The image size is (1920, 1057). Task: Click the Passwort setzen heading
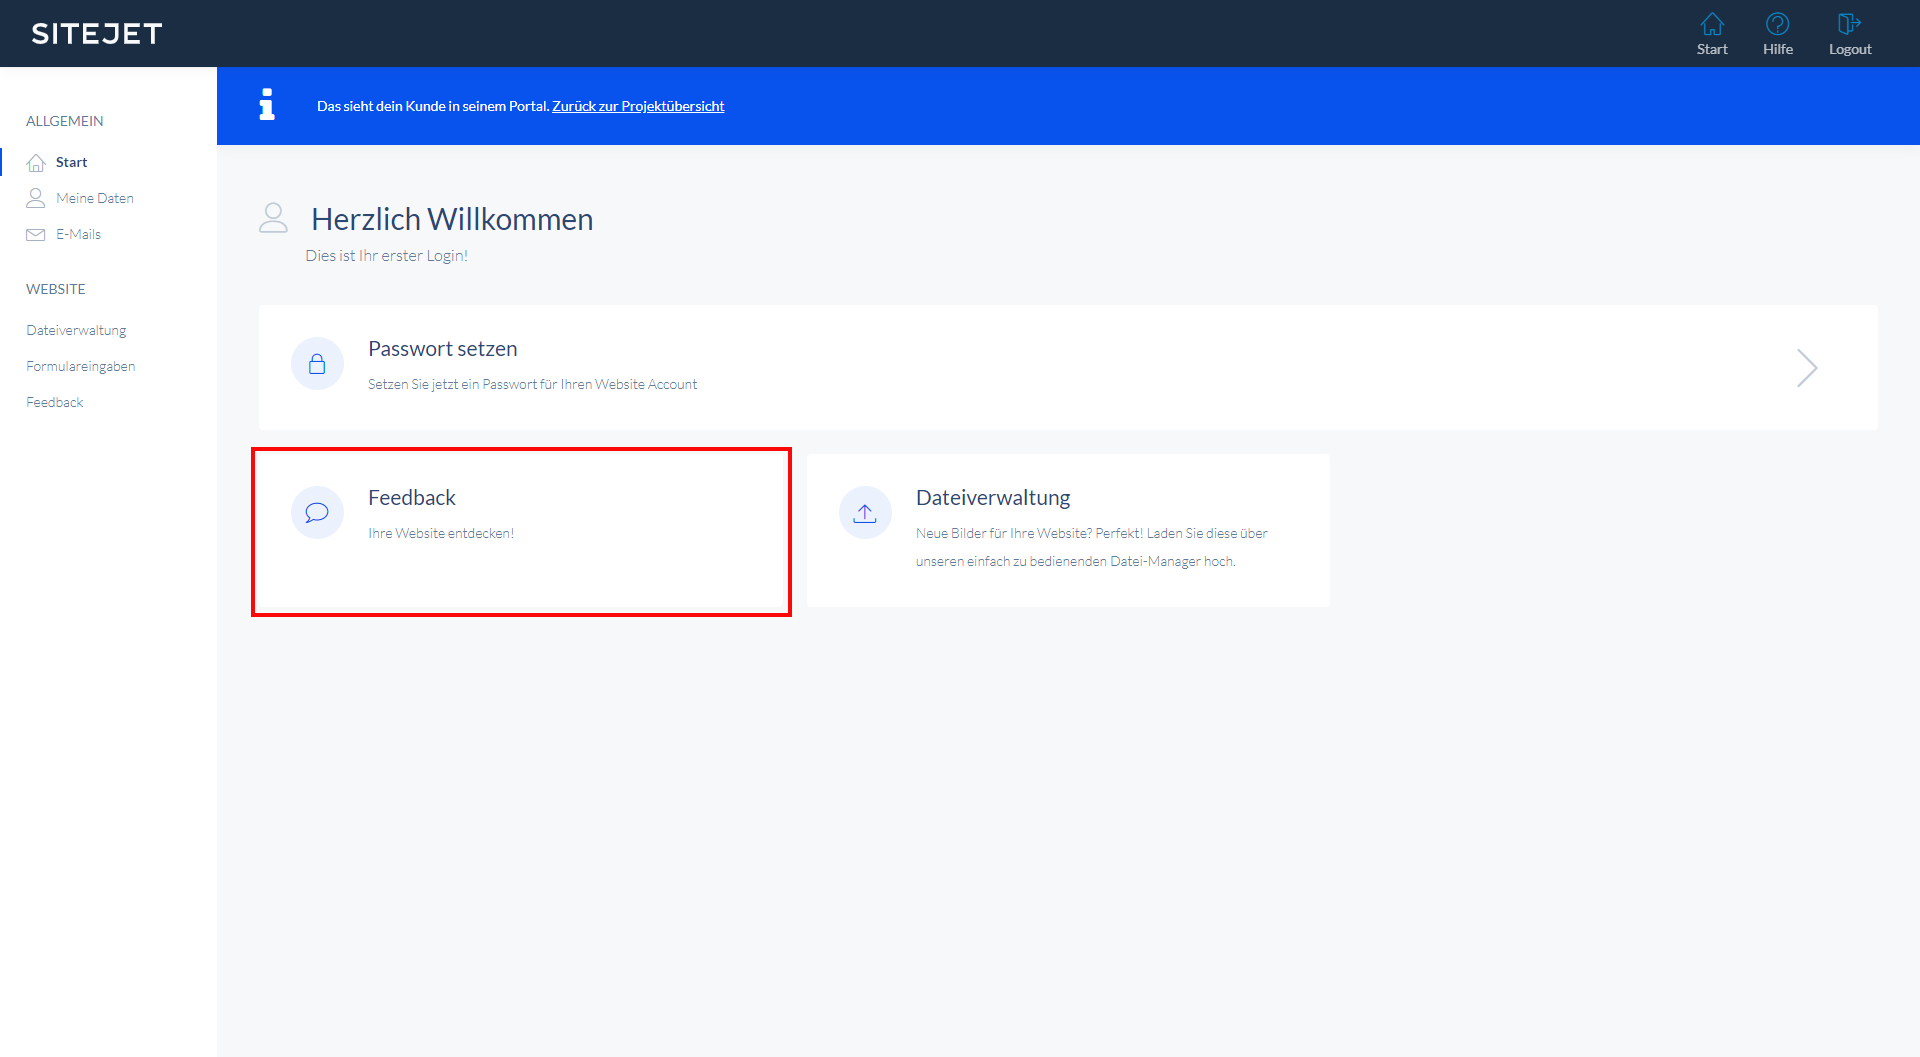(x=442, y=349)
